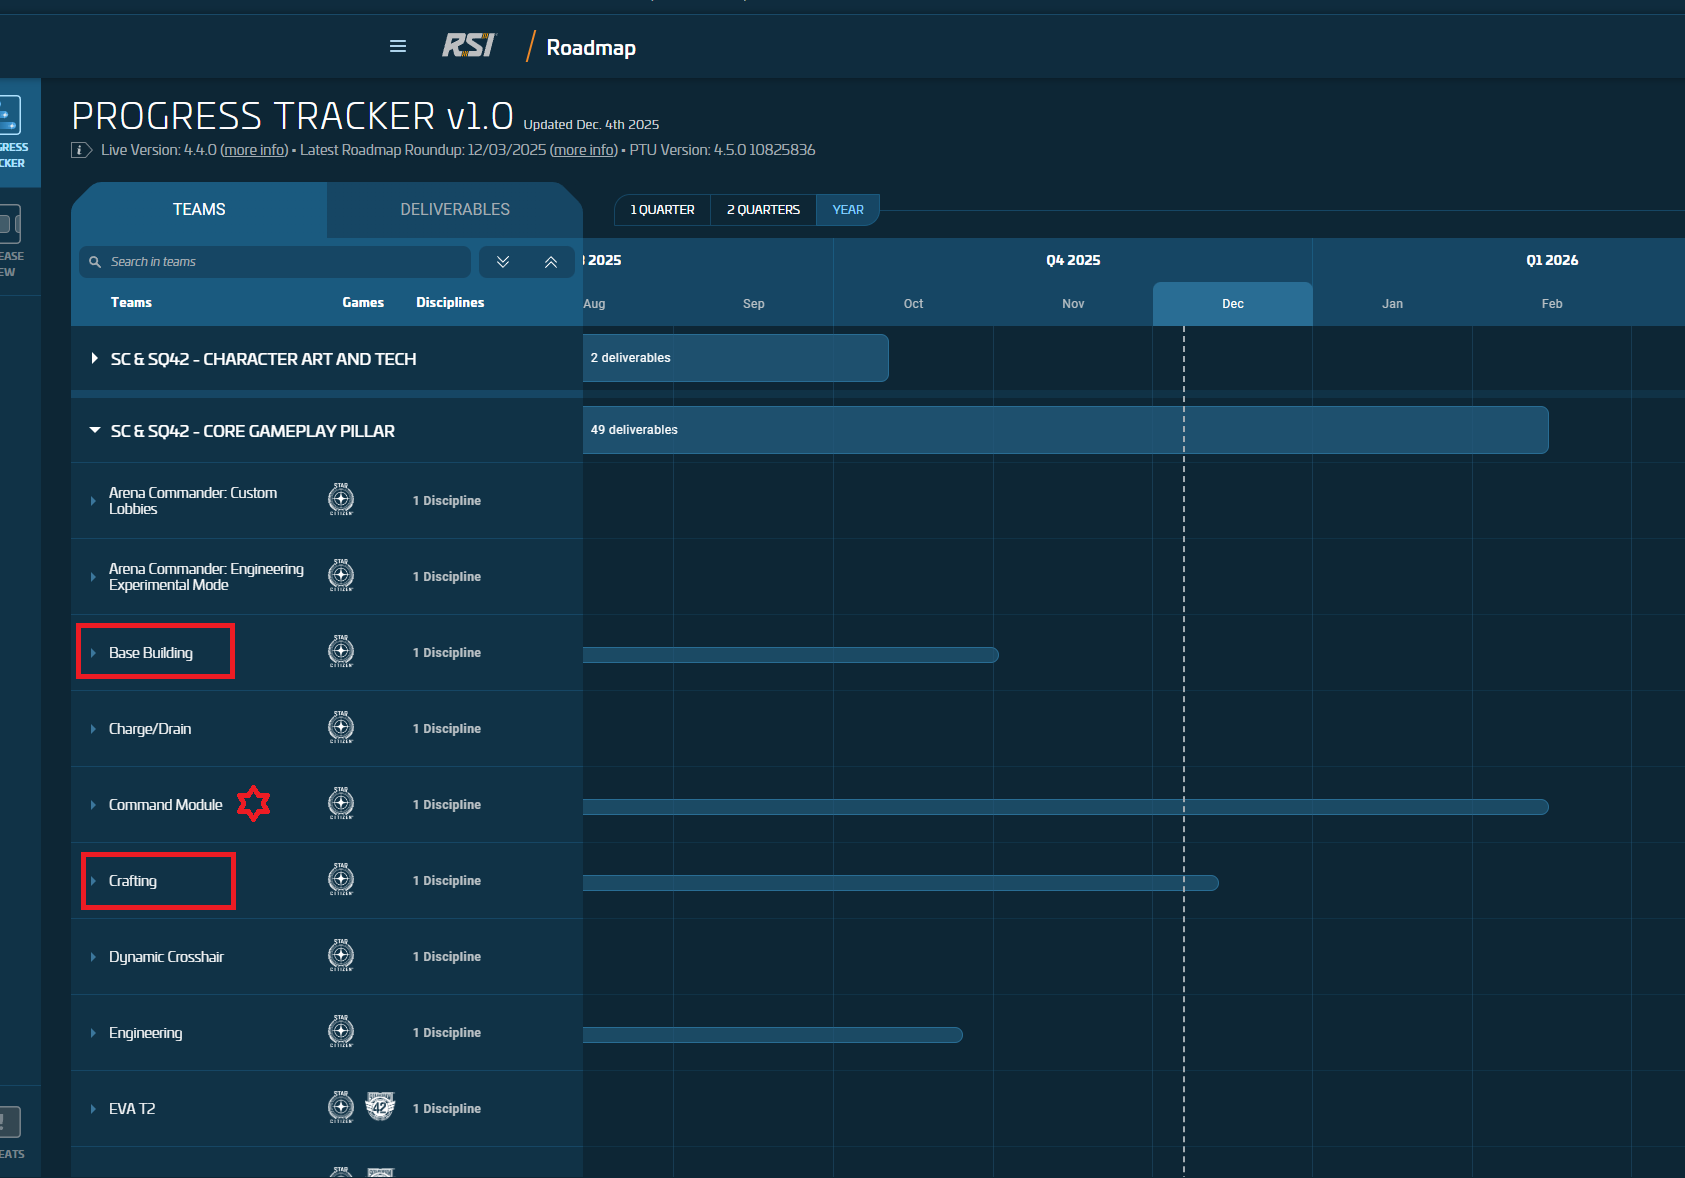Image resolution: width=1685 pixels, height=1178 pixels.
Task: Click 1 Discipline in Crafting row
Action: point(447,881)
